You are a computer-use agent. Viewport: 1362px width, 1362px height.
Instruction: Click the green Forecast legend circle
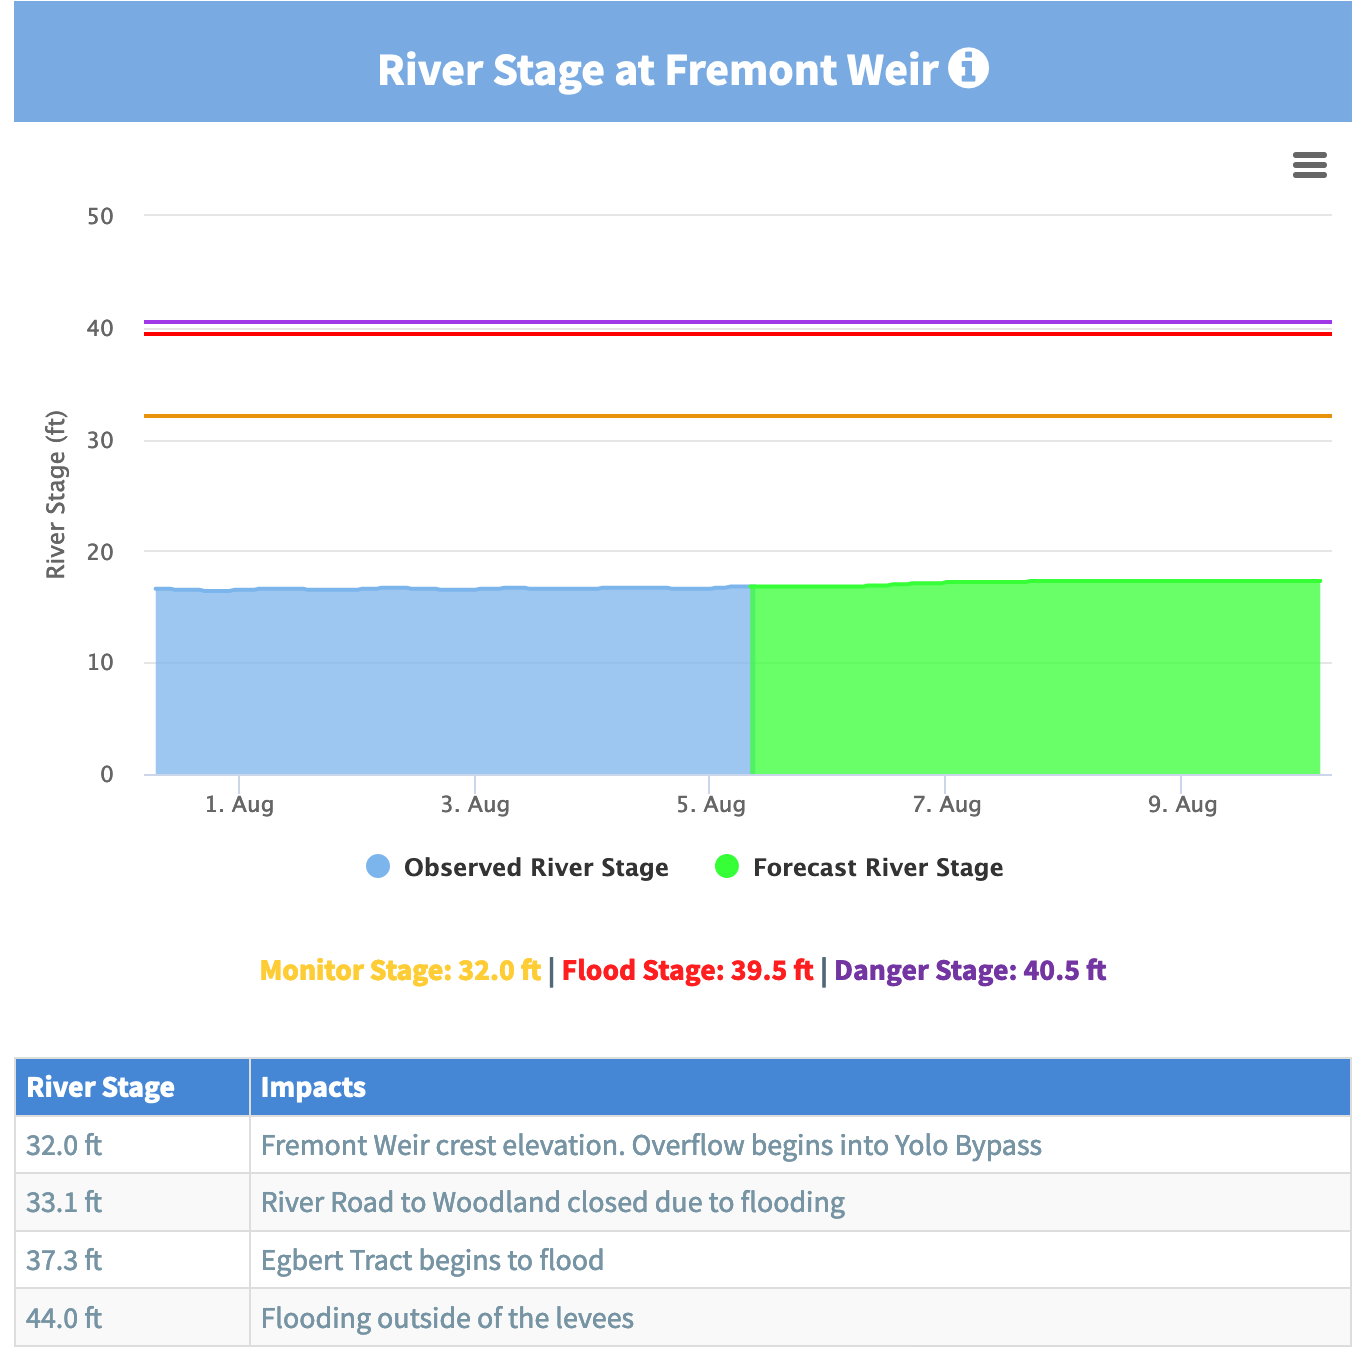click(x=727, y=867)
